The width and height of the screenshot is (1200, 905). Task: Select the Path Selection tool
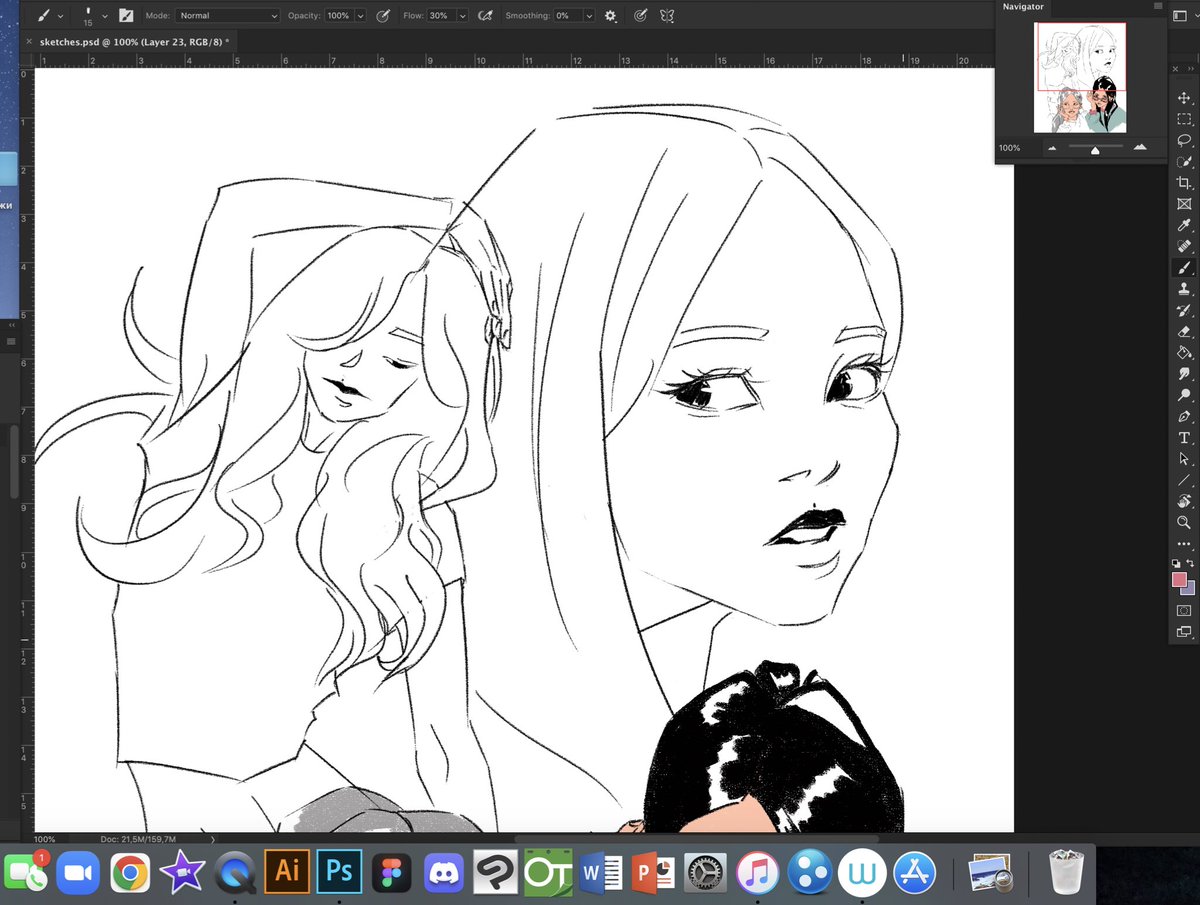click(x=1184, y=459)
